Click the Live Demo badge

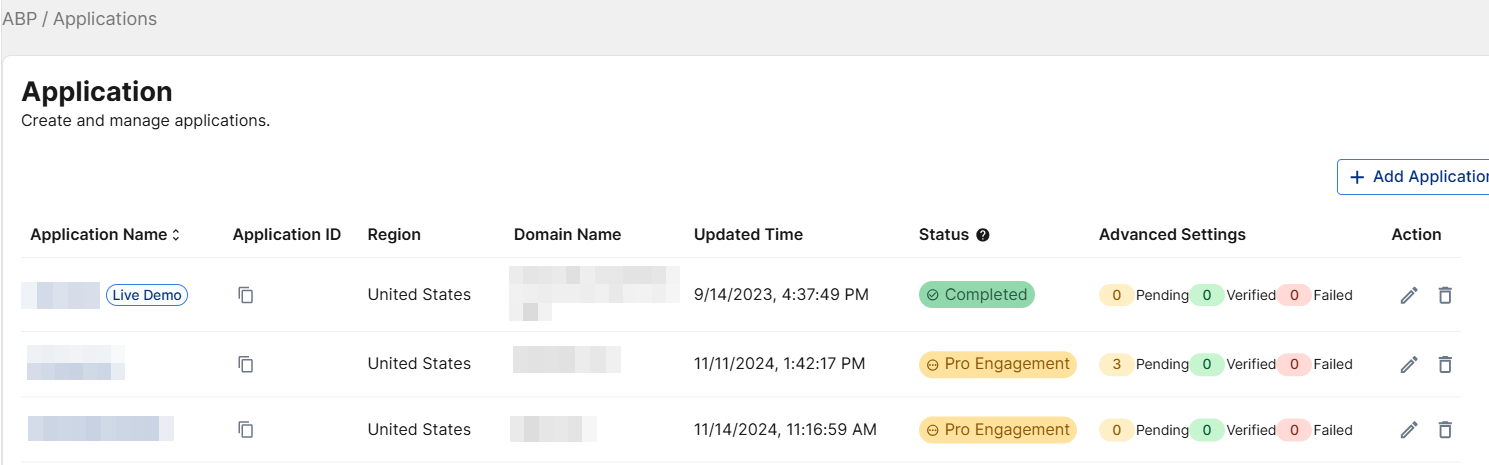(147, 295)
